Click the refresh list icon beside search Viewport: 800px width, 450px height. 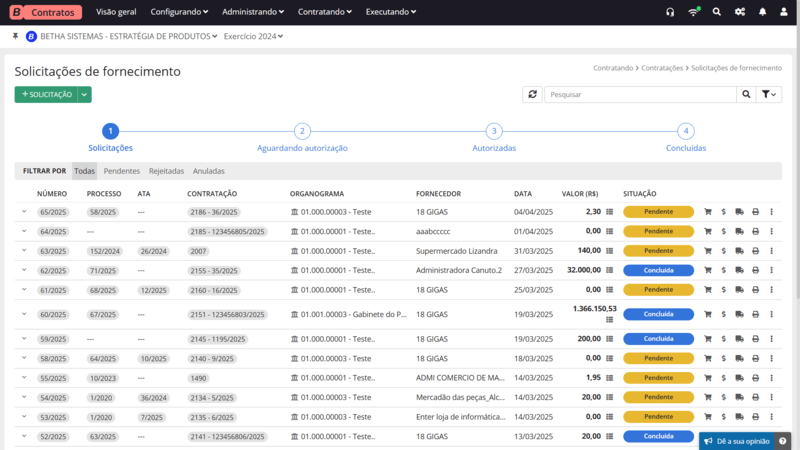pyautogui.click(x=533, y=94)
